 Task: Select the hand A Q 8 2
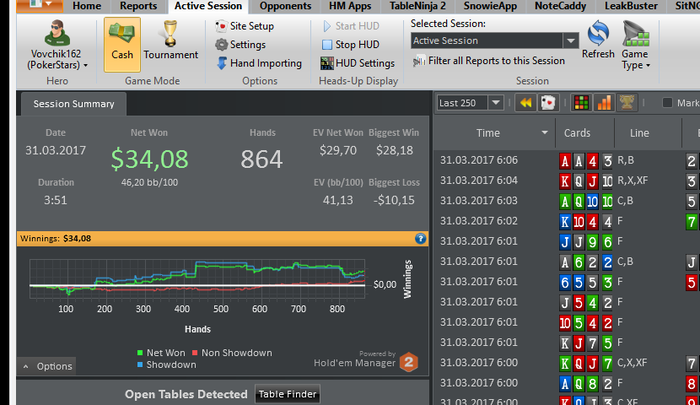coord(566,383)
